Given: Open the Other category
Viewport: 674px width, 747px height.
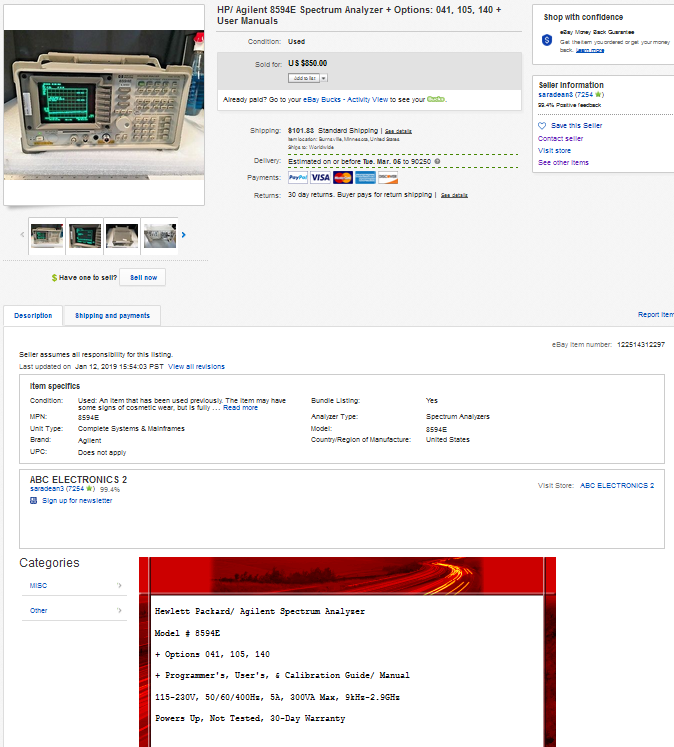Looking at the screenshot, I should tap(39, 611).
